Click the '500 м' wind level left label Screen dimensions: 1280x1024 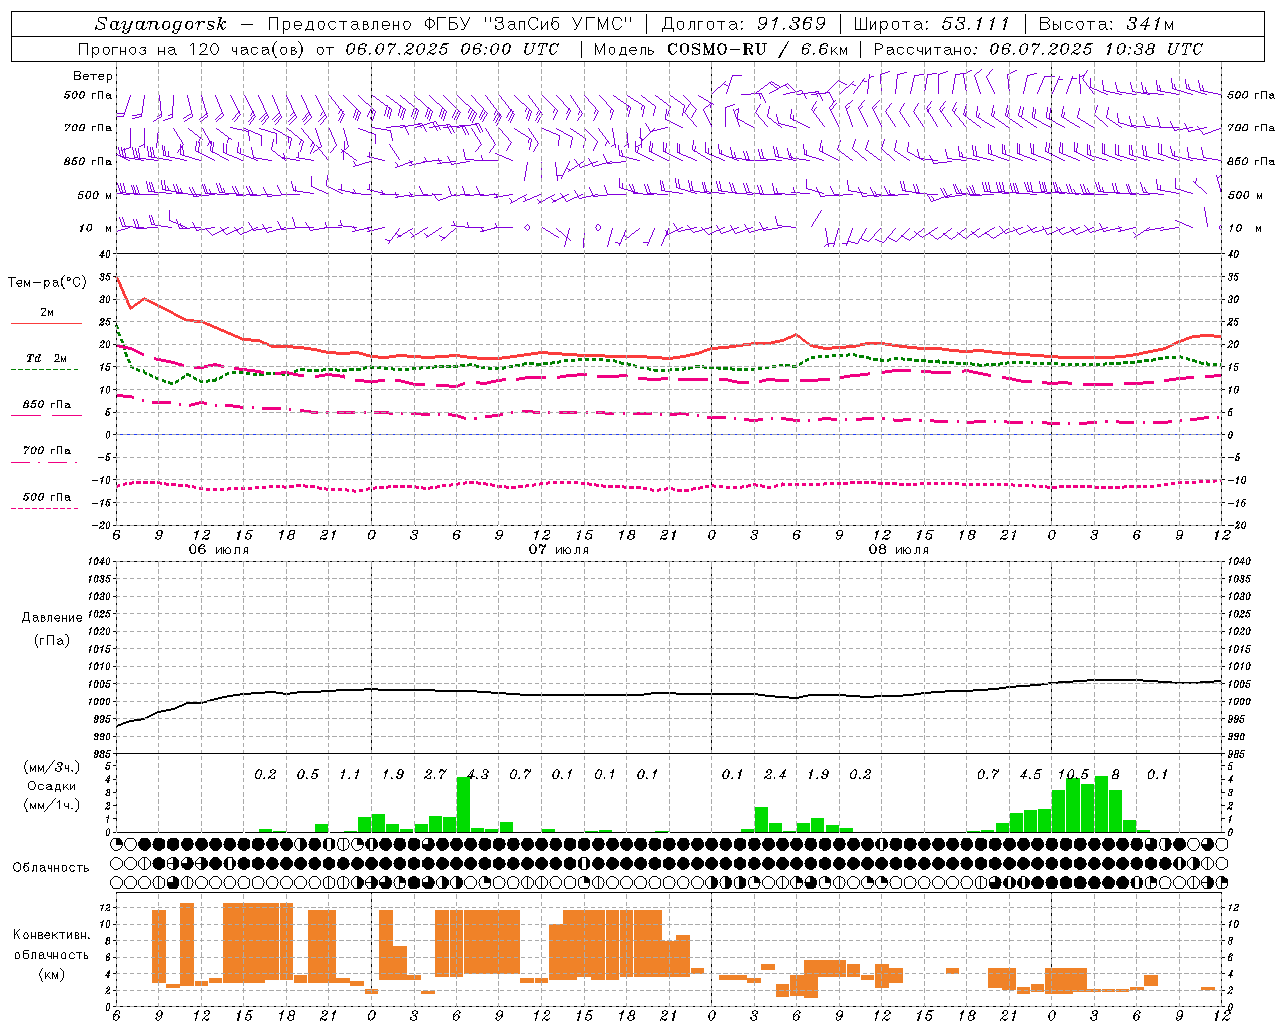tap(95, 195)
